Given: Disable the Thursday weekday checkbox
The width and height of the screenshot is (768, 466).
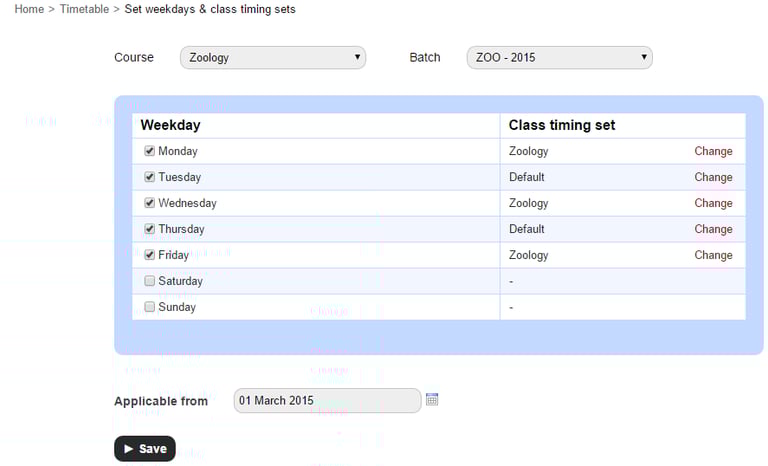Looking at the screenshot, I should [150, 229].
